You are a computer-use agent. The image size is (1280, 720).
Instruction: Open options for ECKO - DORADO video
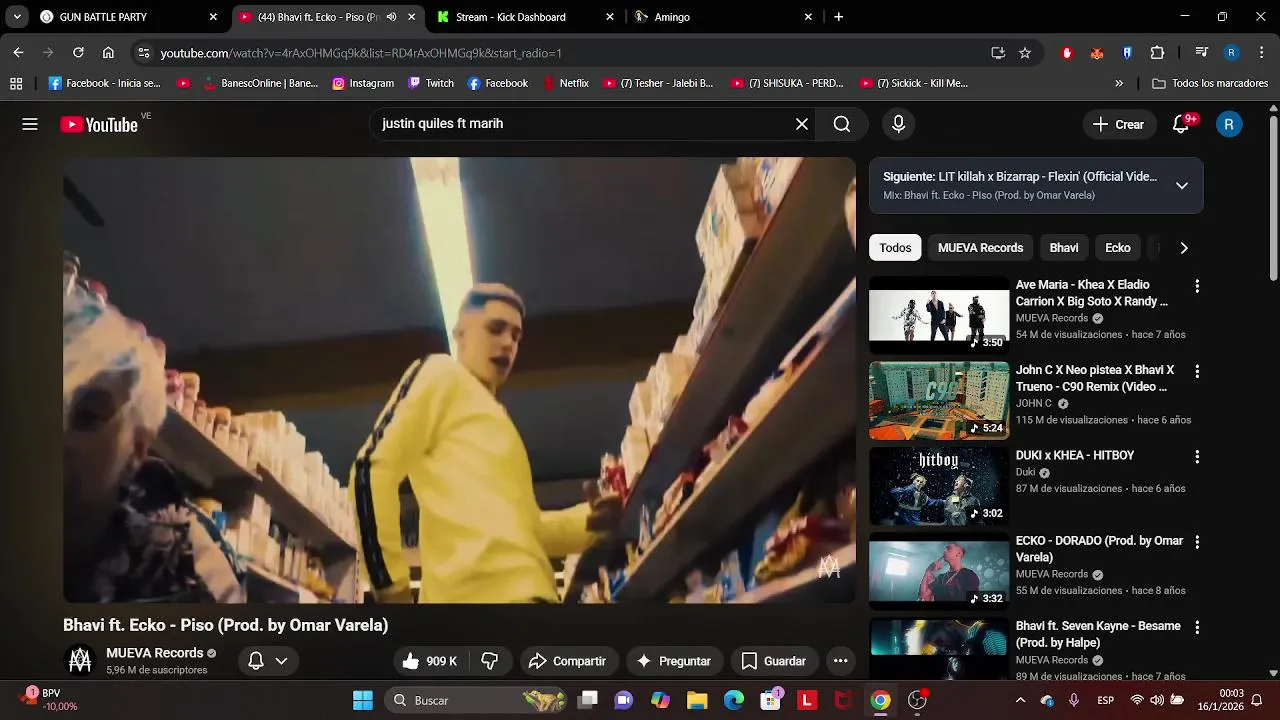pyautogui.click(x=1197, y=542)
